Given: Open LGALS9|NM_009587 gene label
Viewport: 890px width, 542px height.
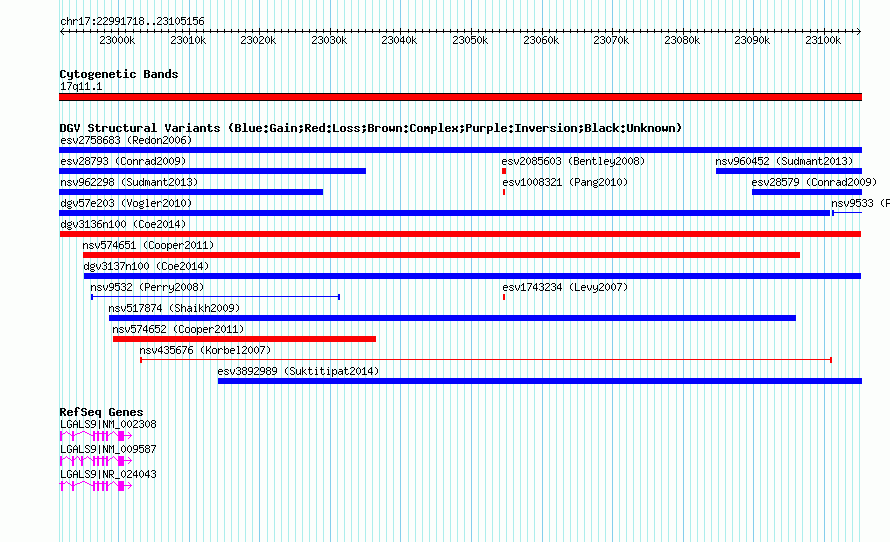Looking at the screenshot, I should coord(108,449).
